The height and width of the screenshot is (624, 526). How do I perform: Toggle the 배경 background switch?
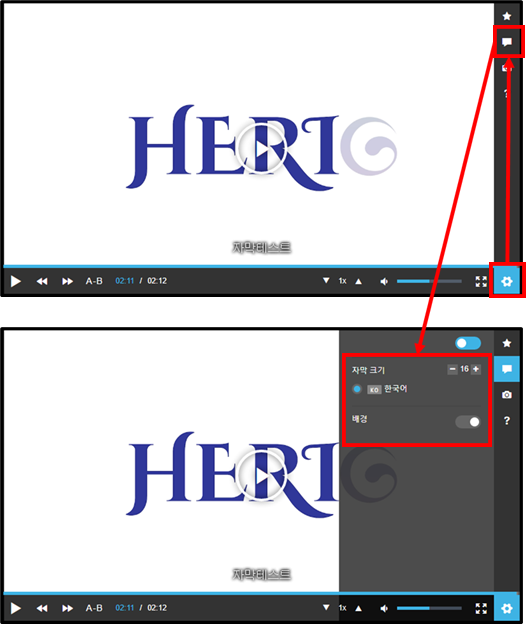pyautogui.click(x=468, y=422)
